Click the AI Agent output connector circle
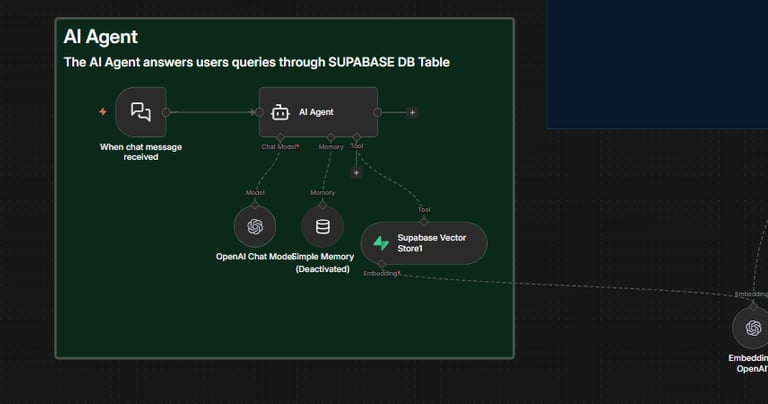 (377, 113)
